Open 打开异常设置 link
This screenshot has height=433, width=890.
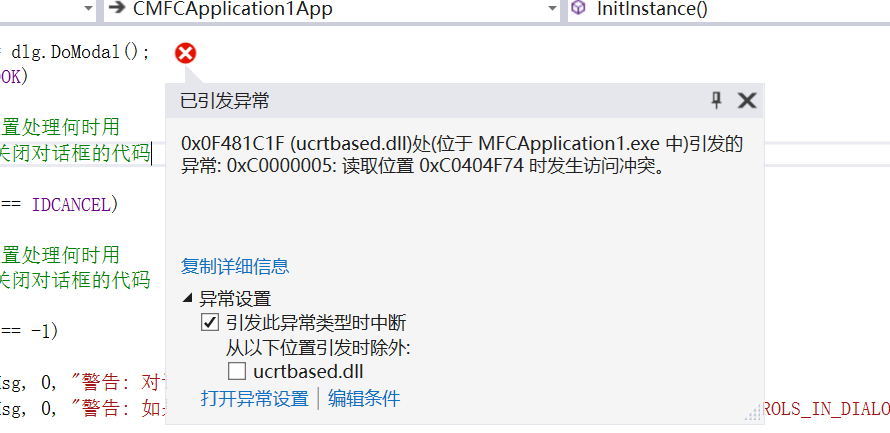(x=254, y=398)
